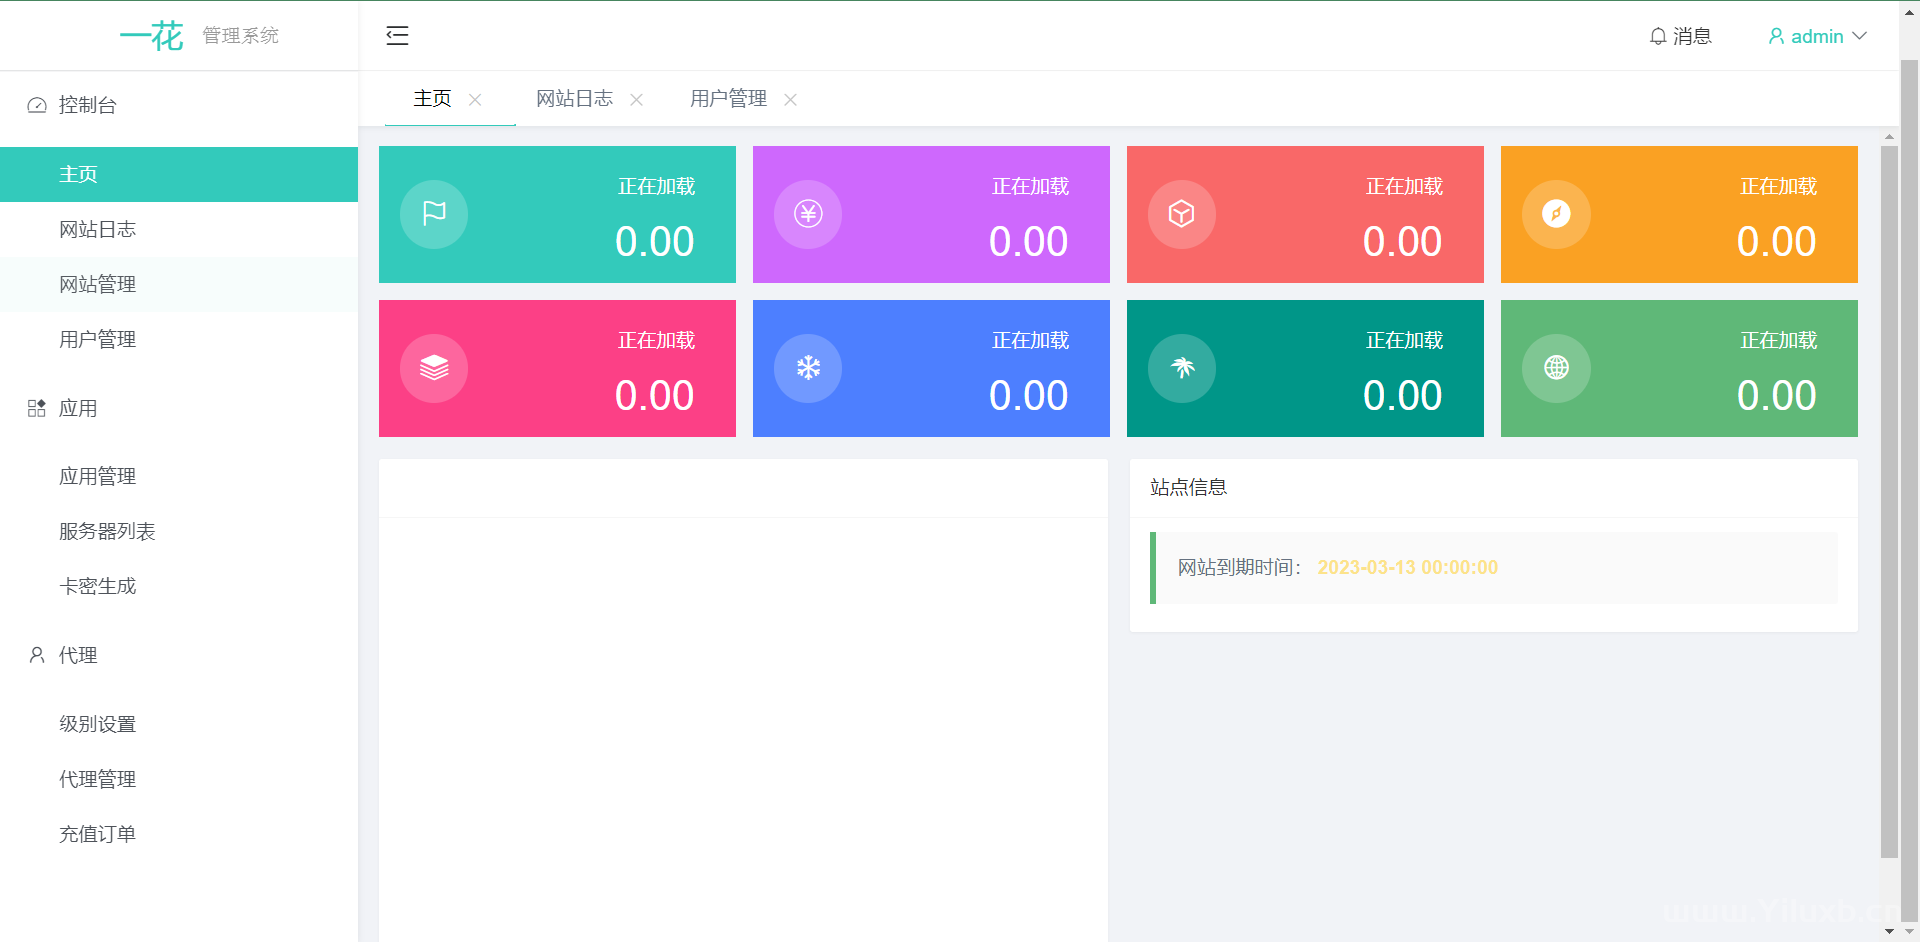Image resolution: width=1920 pixels, height=942 pixels.
Task: Click the palm tree icon on dark green card
Action: click(x=1182, y=368)
